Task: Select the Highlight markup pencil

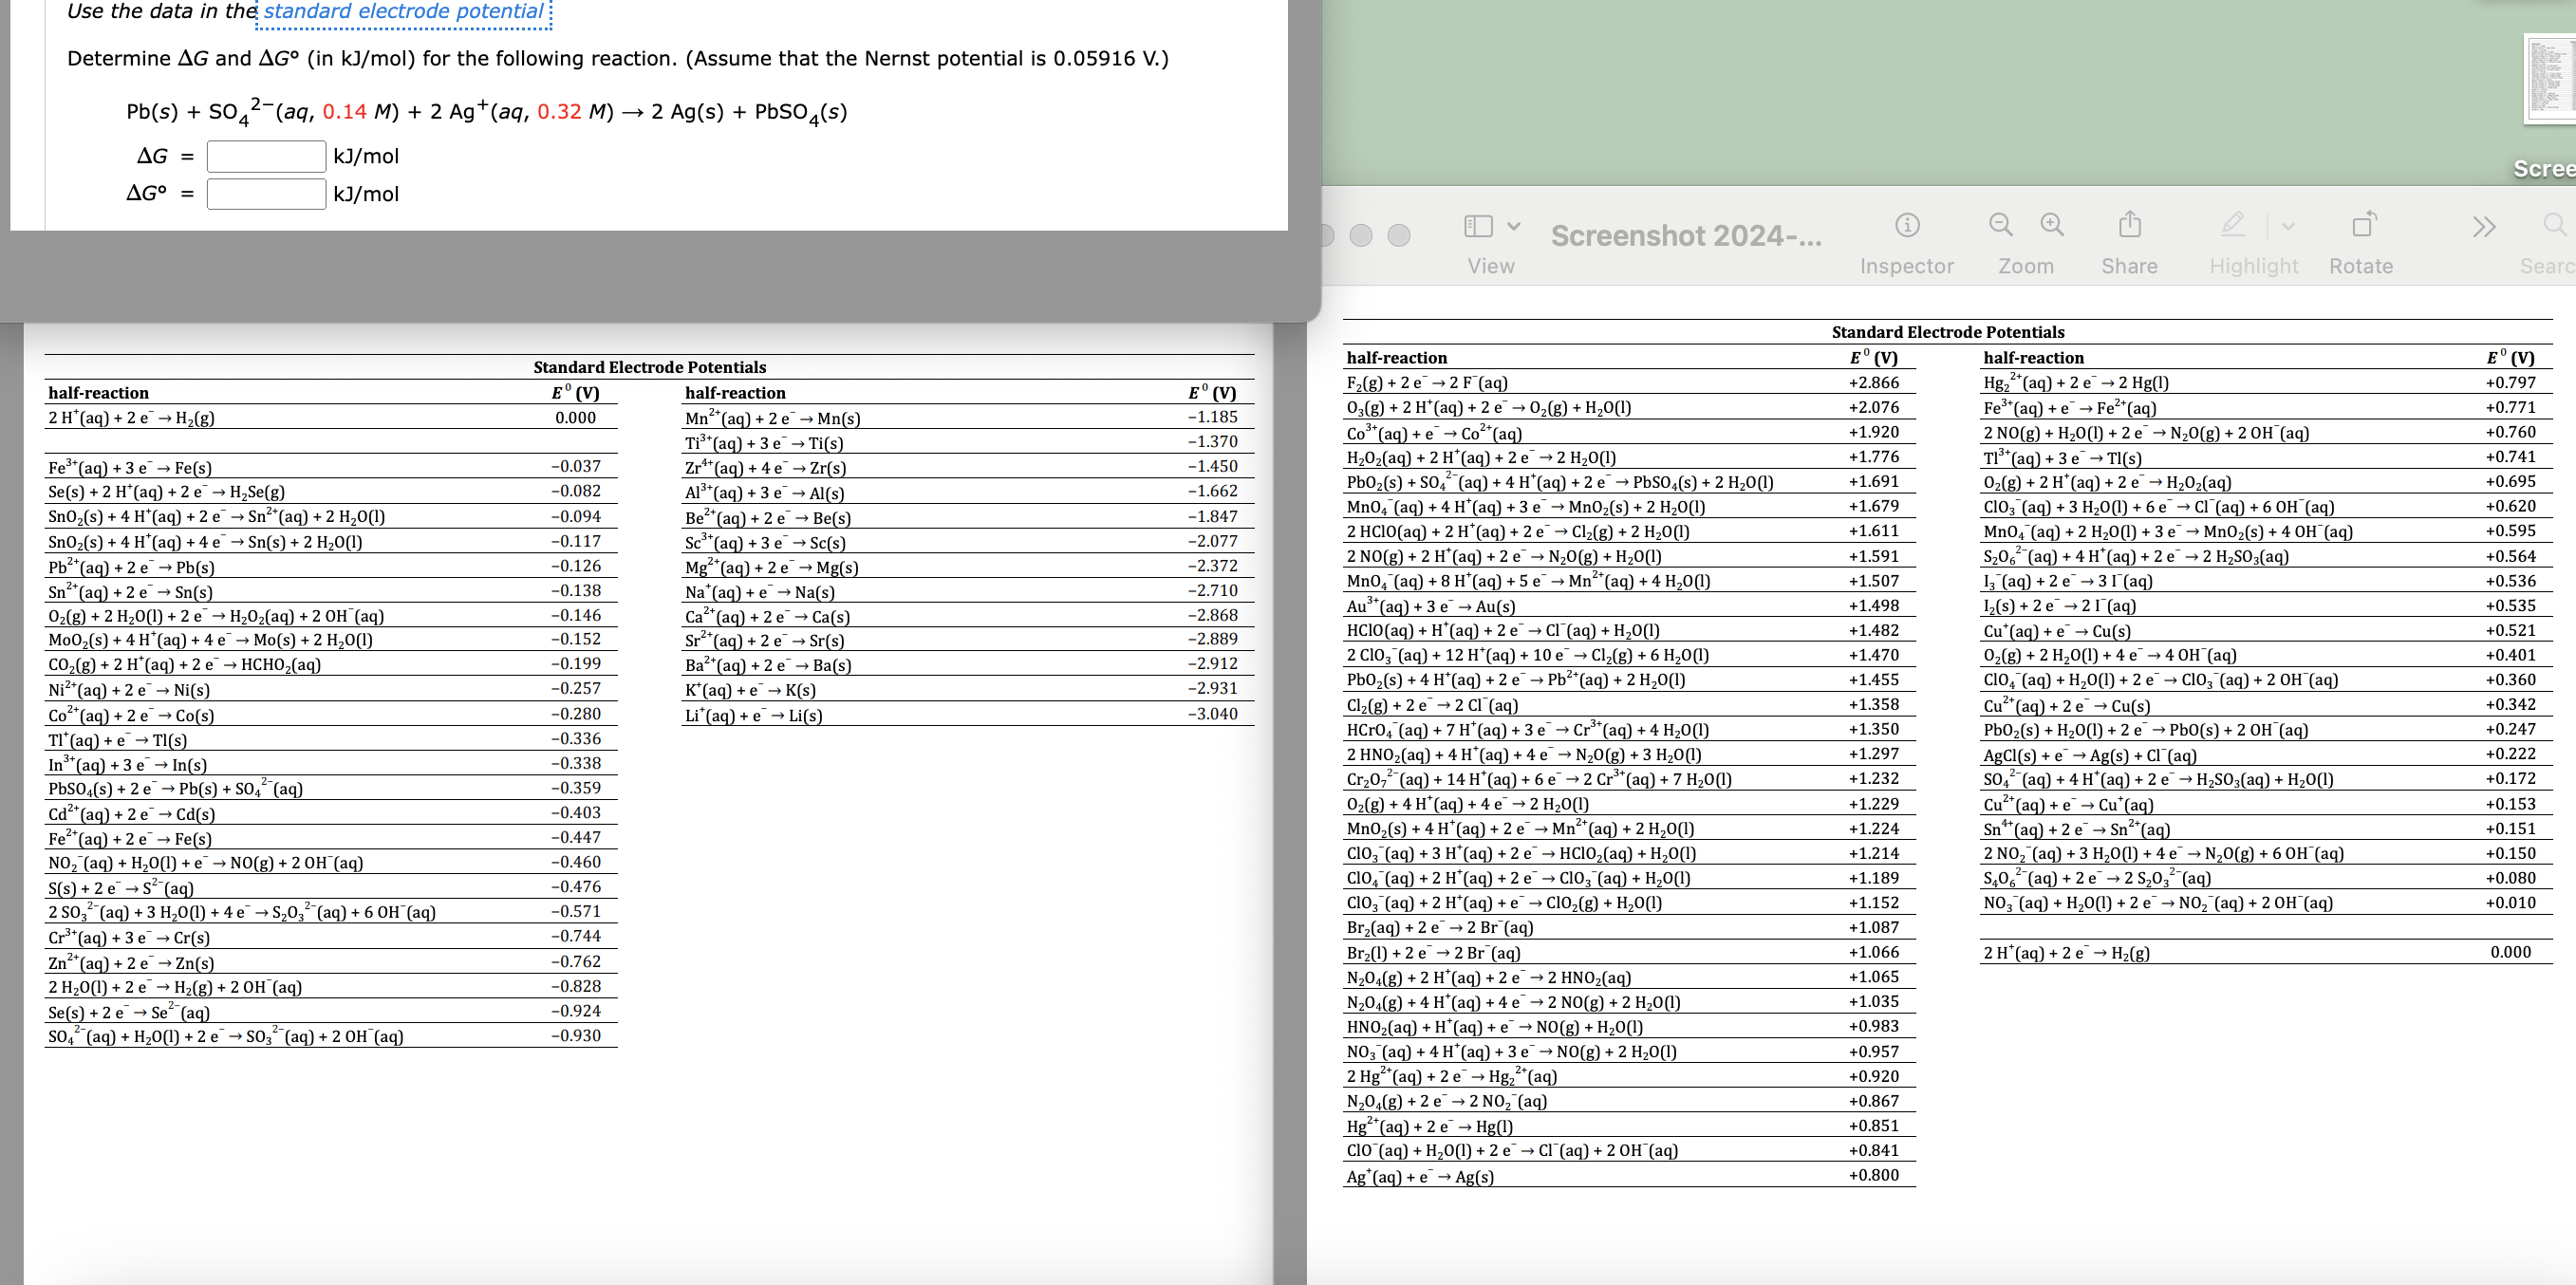Action: point(2233,224)
